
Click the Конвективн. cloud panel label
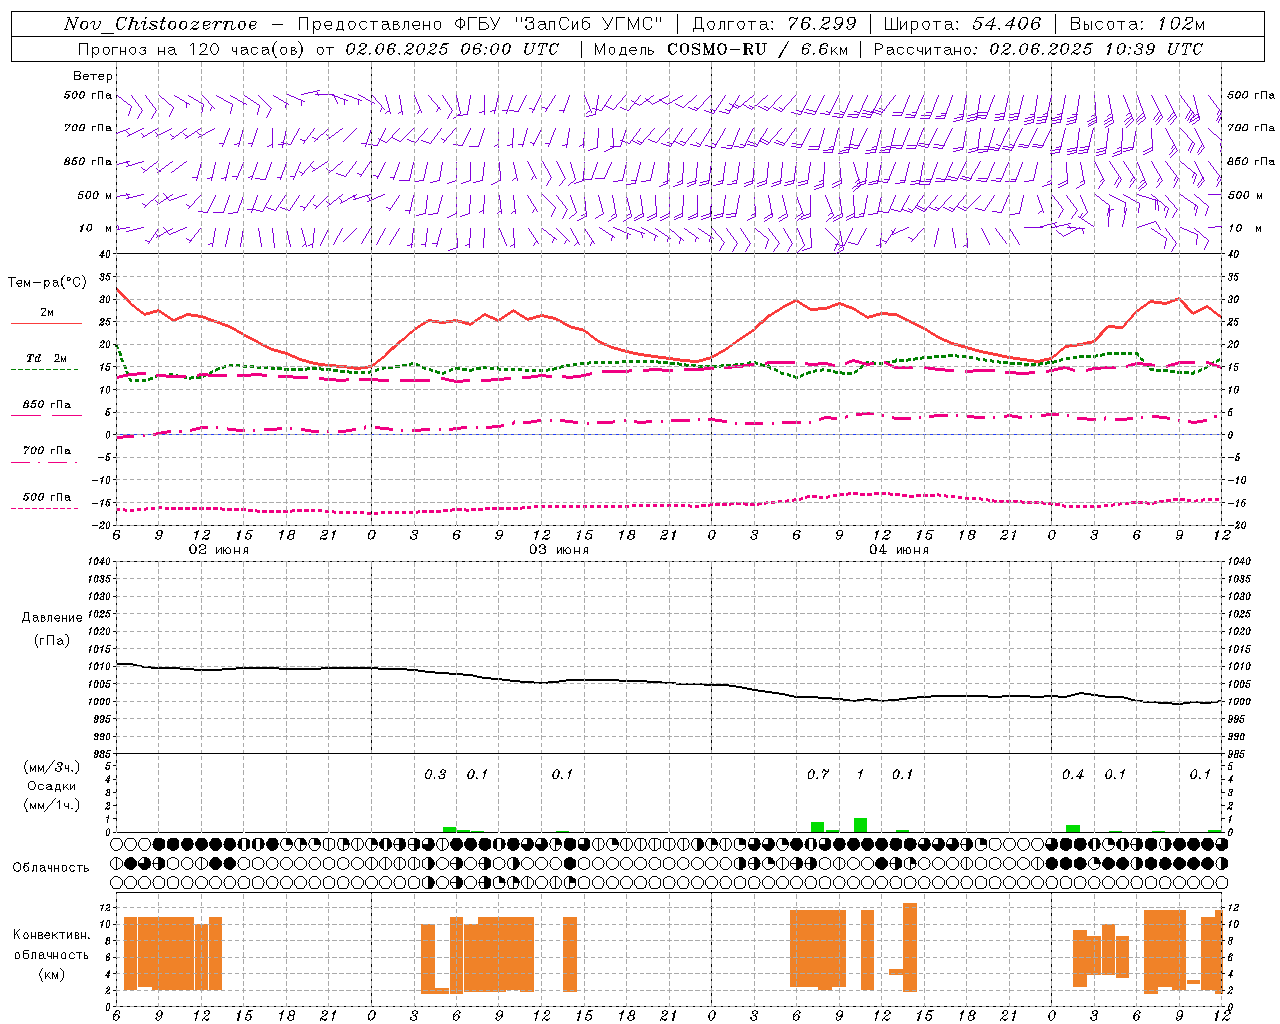52,935
